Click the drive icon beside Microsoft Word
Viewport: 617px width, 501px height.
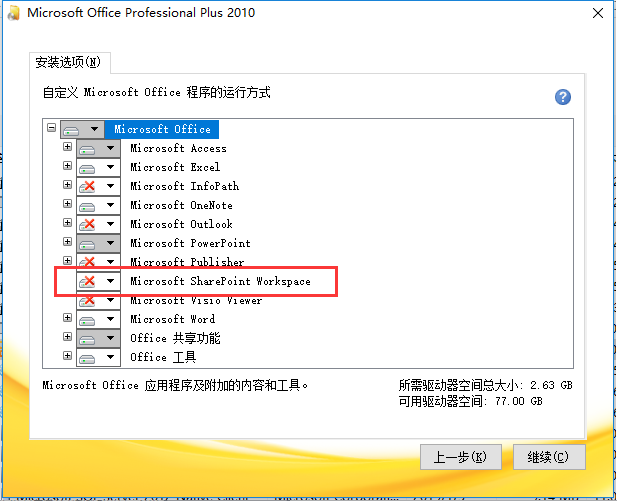[x=87, y=320]
